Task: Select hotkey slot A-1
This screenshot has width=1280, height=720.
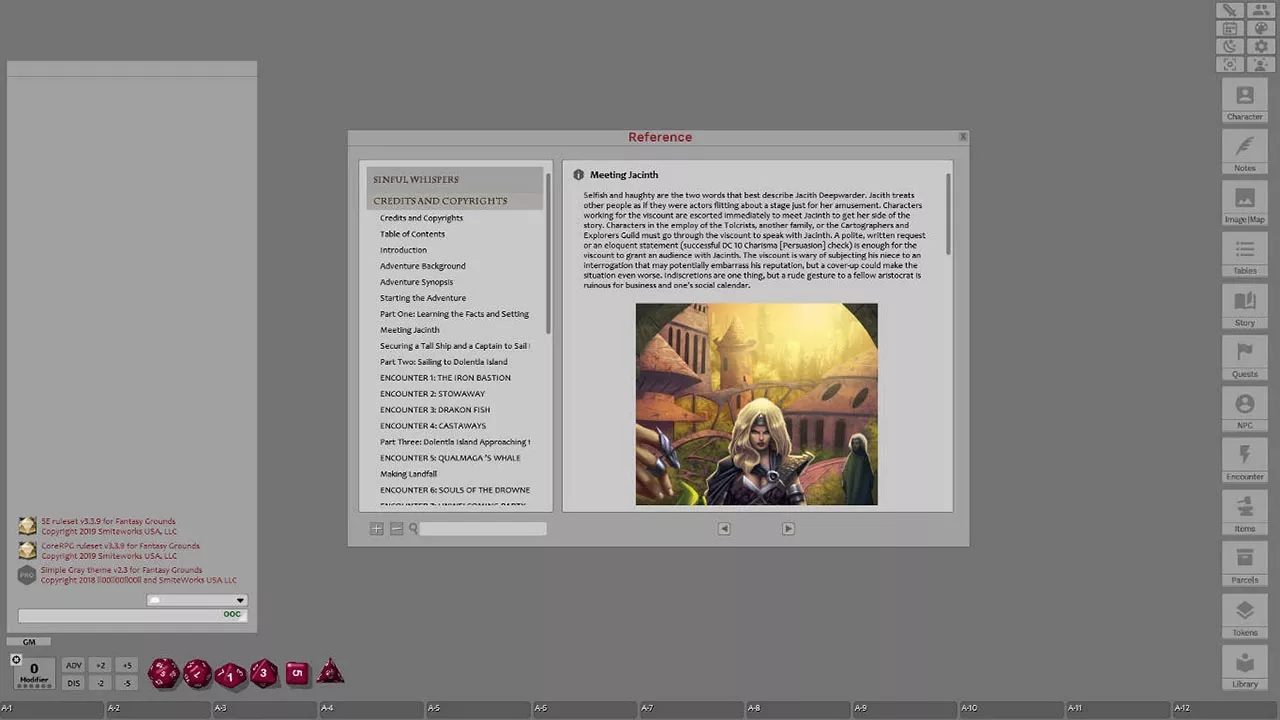Action: pos(52,708)
